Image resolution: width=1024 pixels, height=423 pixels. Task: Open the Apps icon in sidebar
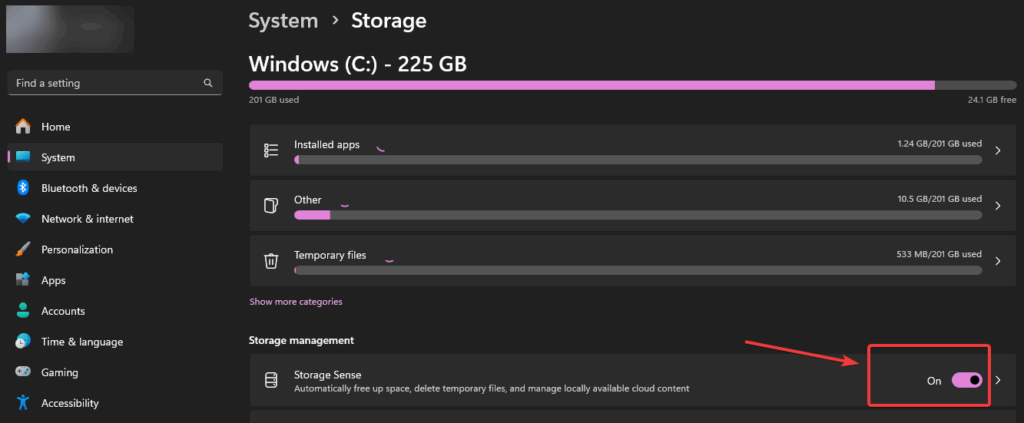click(x=24, y=280)
